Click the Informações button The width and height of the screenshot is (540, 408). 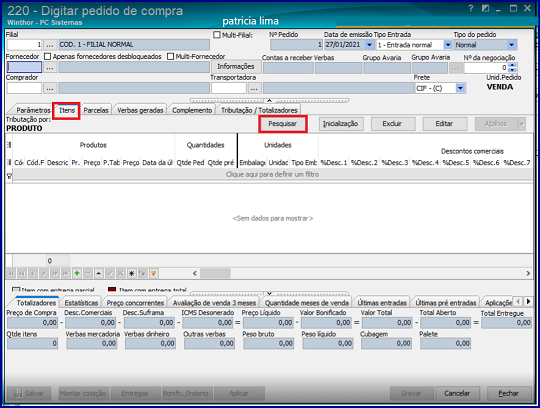pyautogui.click(x=236, y=66)
